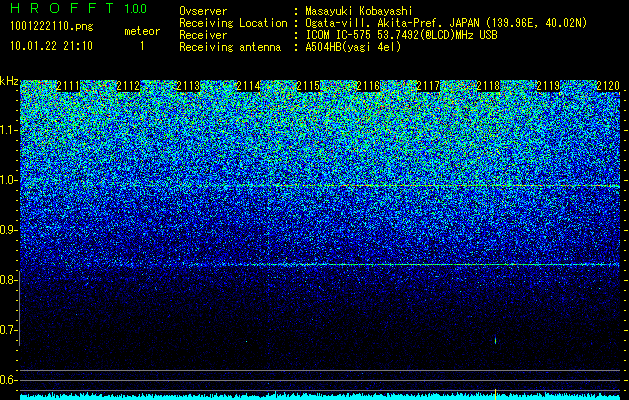Screen dimensions: 629x400
Task: Click the 2116 time axis label
Action: (x=368, y=86)
